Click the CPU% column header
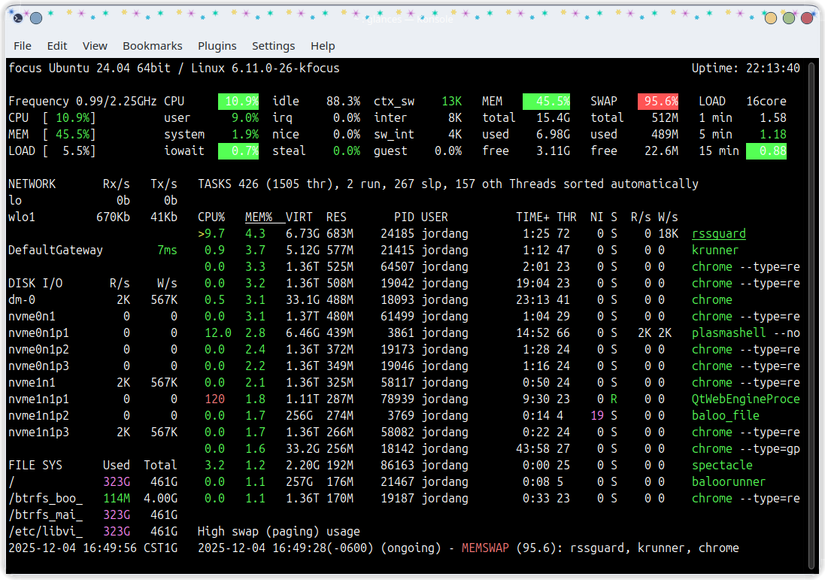The image size is (825, 580). (x=210, y=216)
